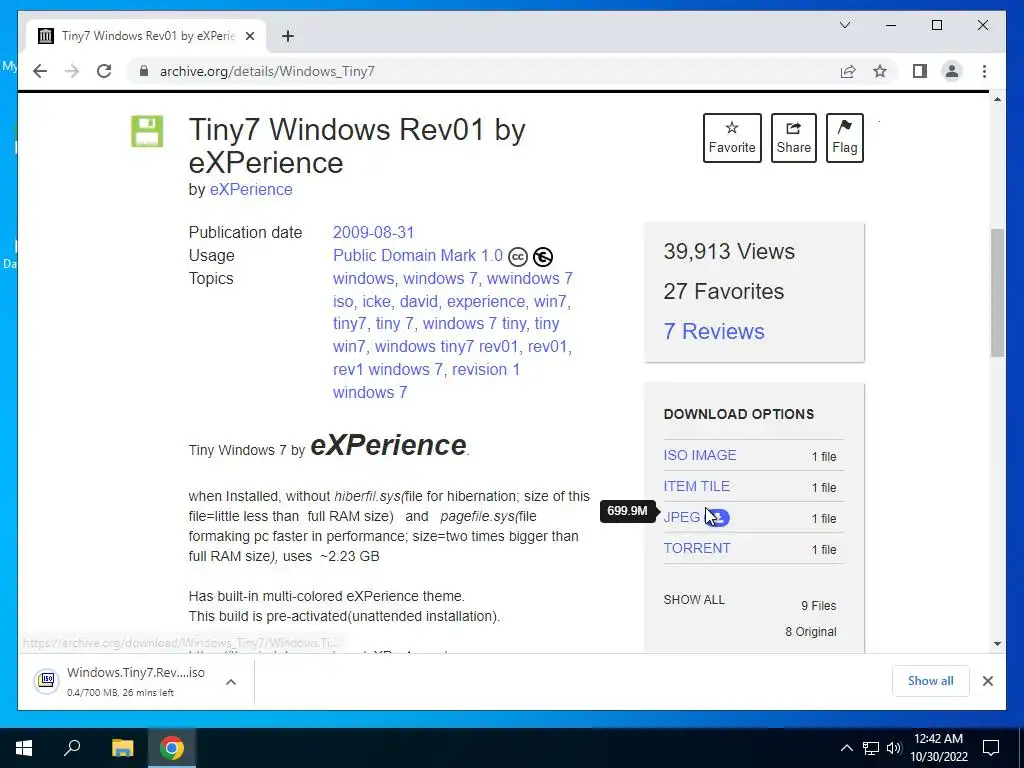Screen dimensions: 1024x768
Task: Share this page via address bar icon
Action: coord(848,71)
